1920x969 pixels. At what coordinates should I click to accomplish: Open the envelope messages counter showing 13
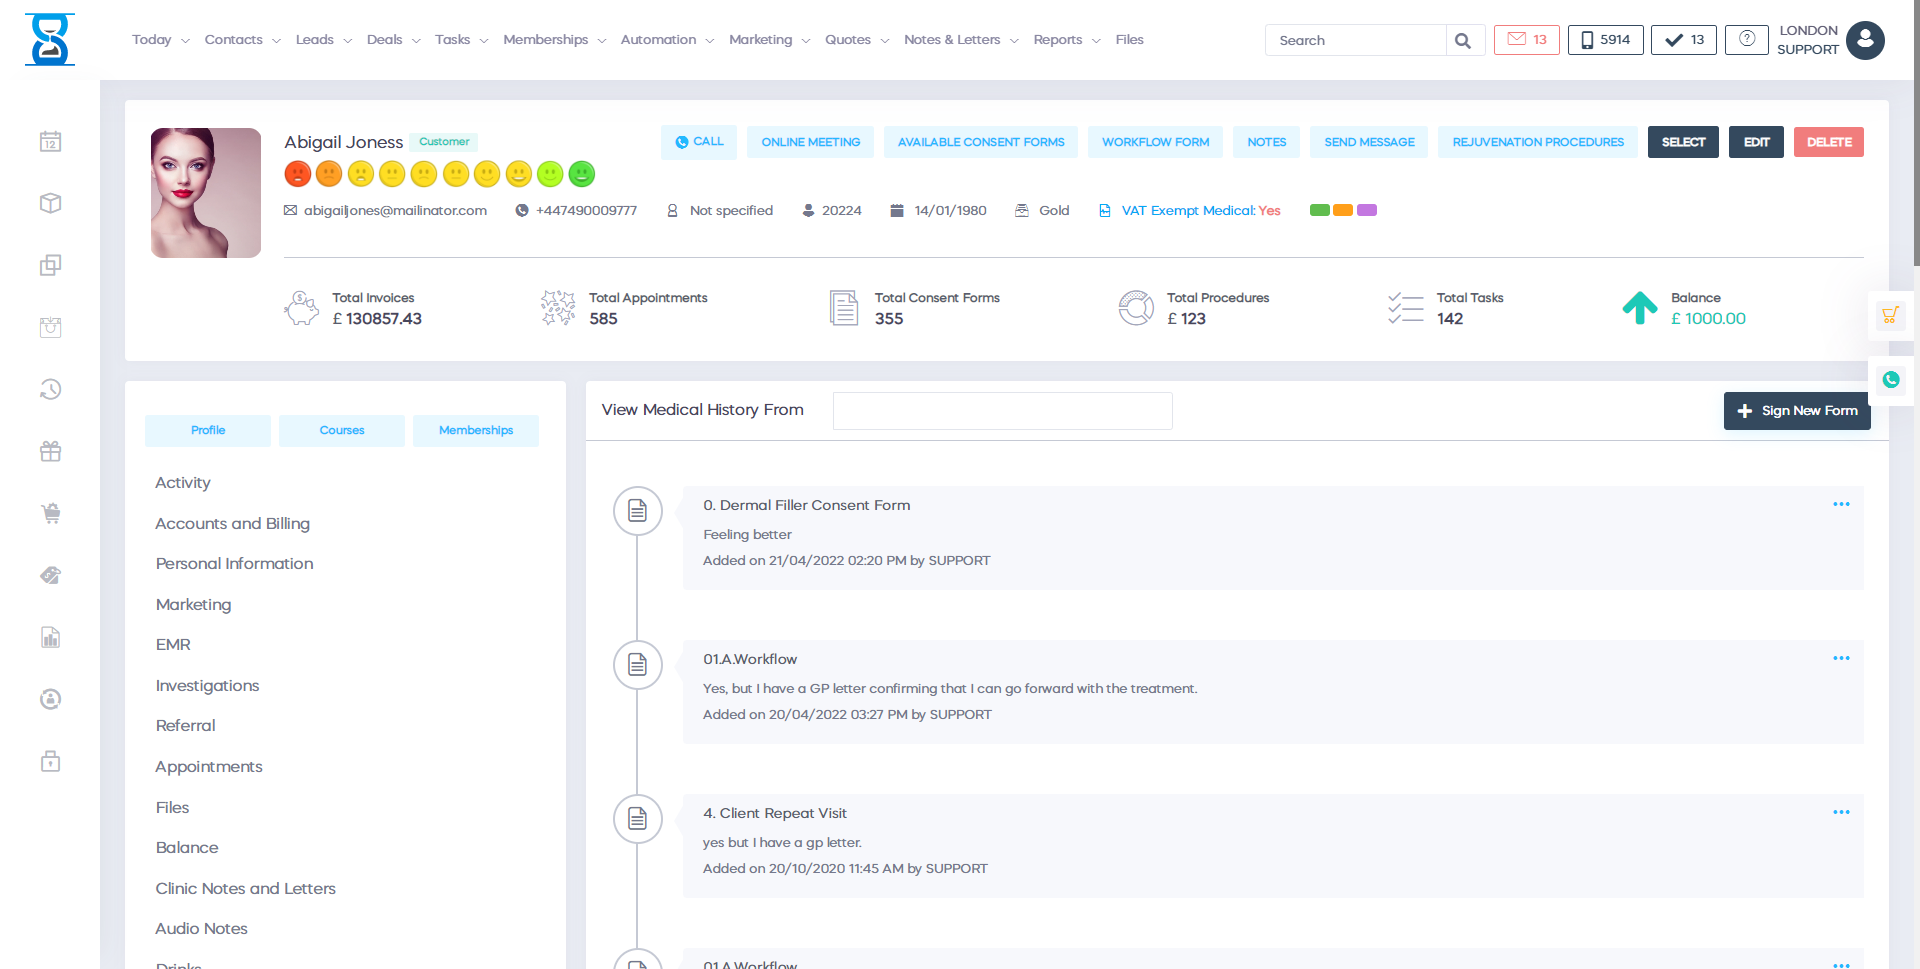click(1526, 40)
